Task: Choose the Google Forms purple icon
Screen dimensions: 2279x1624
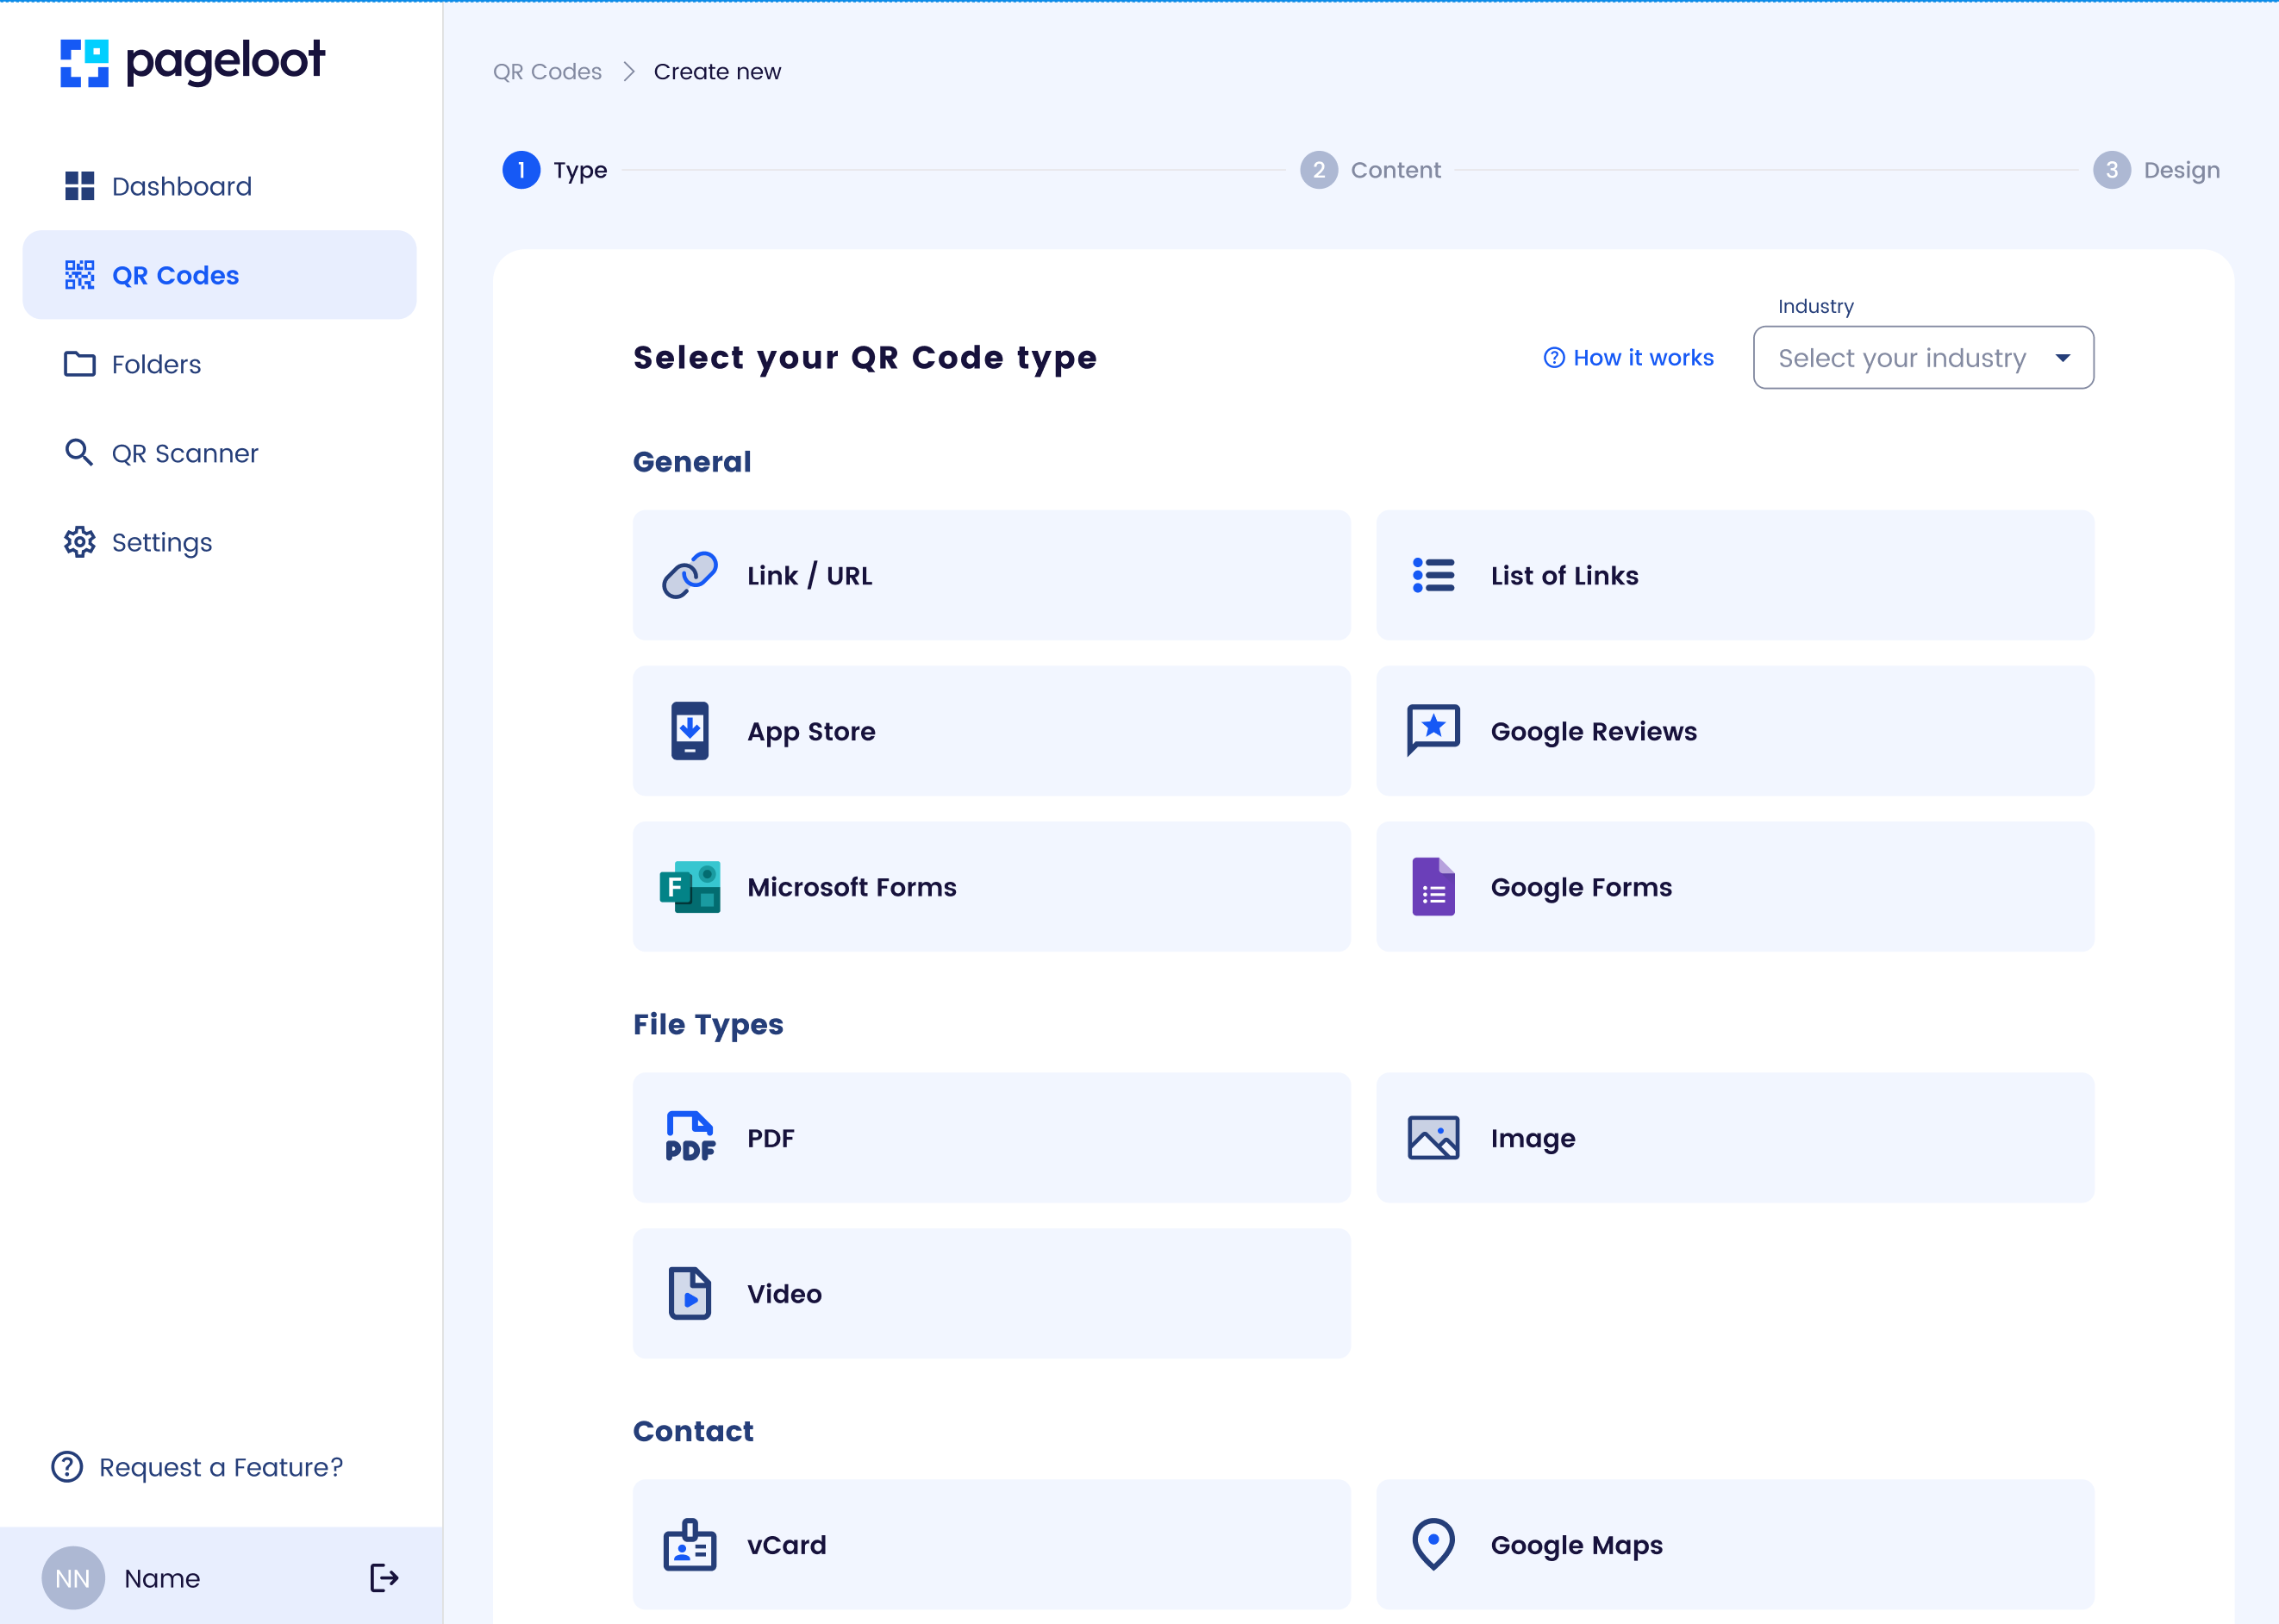Action: [x=1433, y=887]
